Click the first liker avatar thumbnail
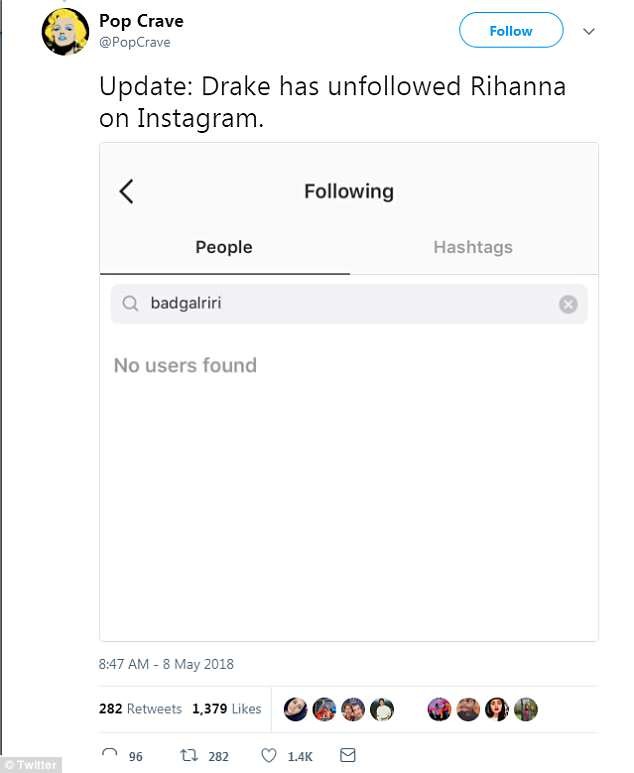634x773 pixels. (295, 709)
